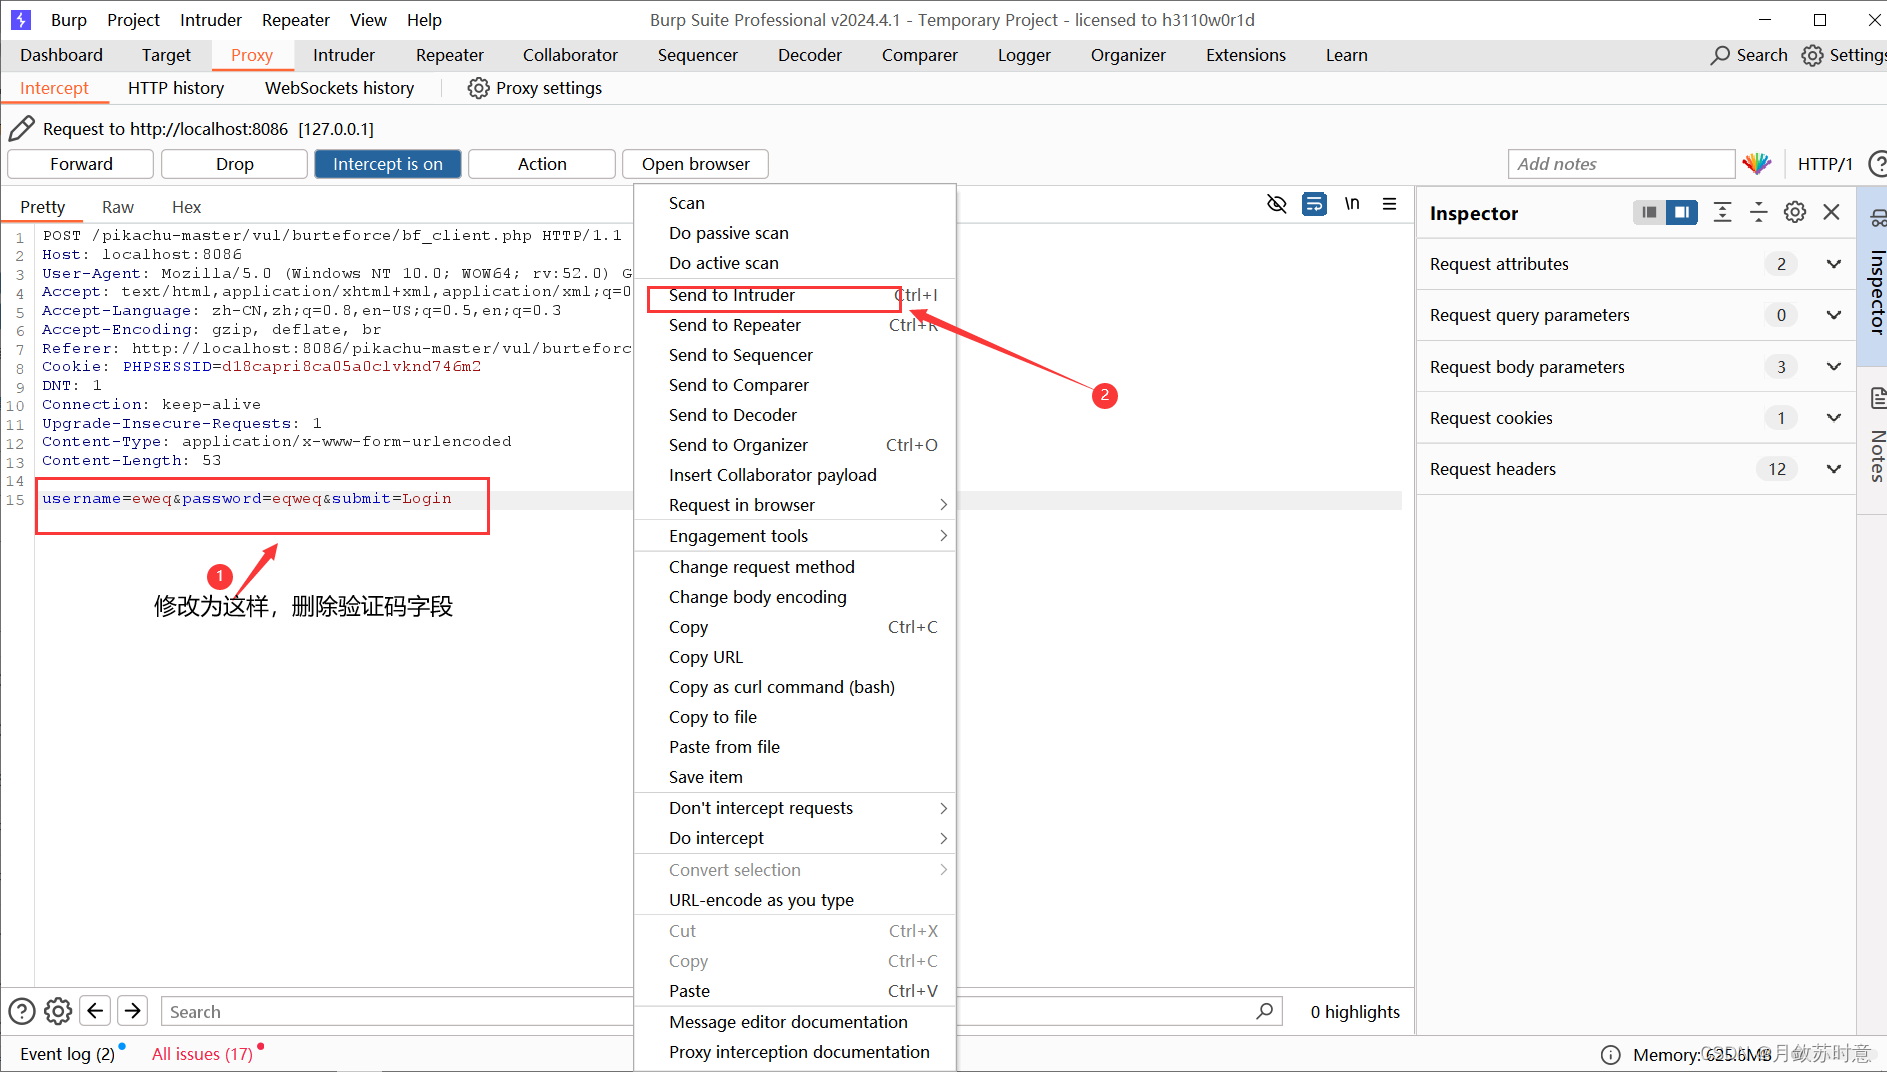Toggle word wrap in message editor
The image size is (1887, 1072).
coord(1314,204)
